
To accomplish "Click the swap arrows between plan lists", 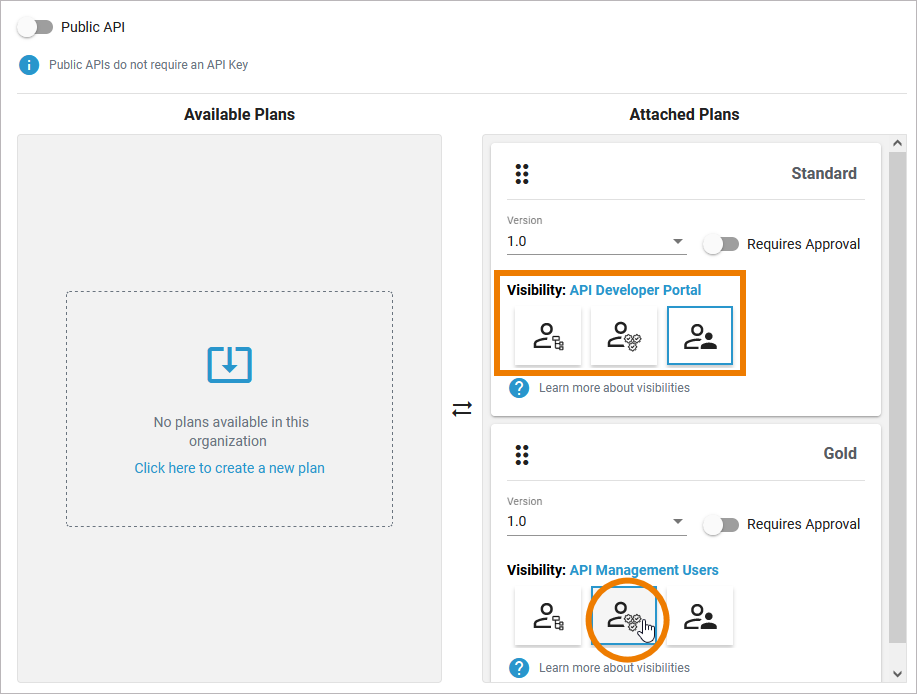I will 461,409.
